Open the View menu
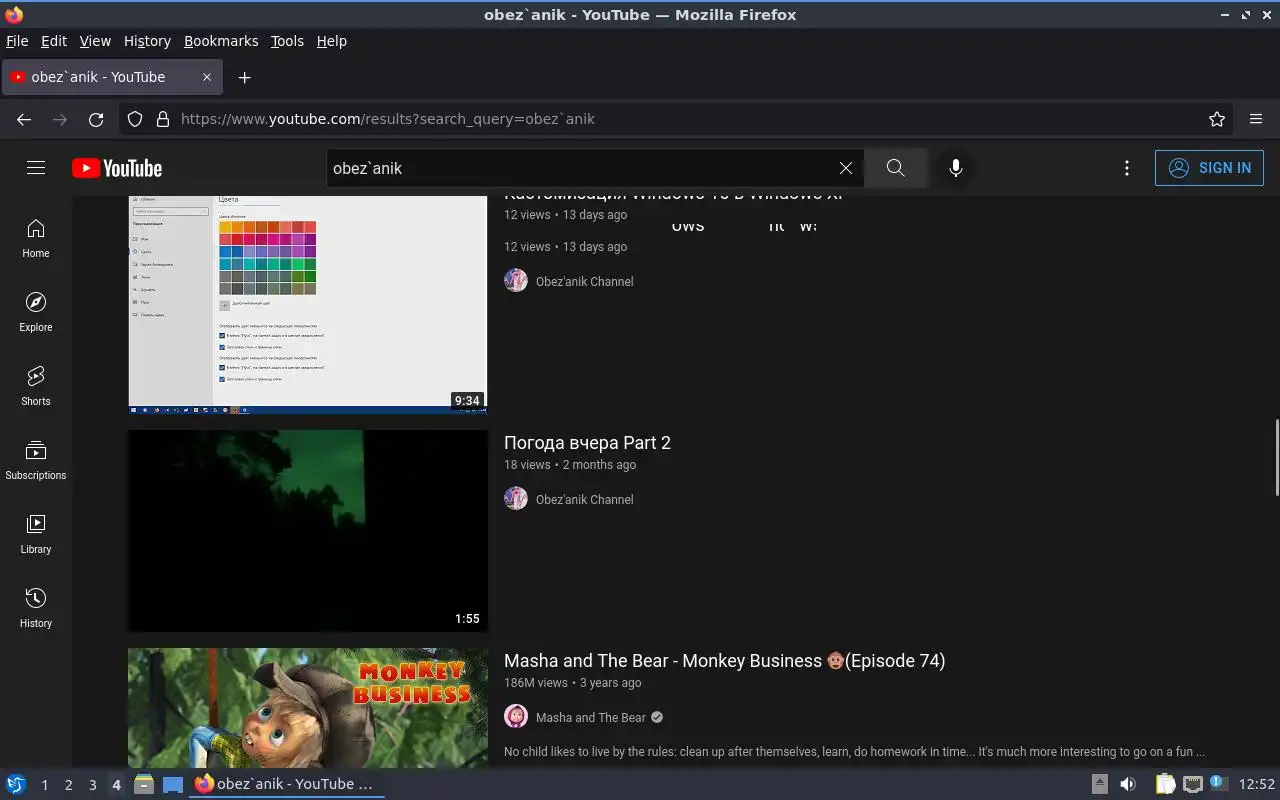This screenshot has height=800, width=1280. pos(95,41)
